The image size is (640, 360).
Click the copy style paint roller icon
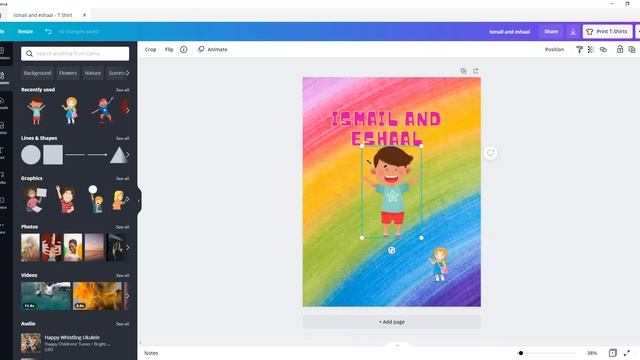click(579, 49)
